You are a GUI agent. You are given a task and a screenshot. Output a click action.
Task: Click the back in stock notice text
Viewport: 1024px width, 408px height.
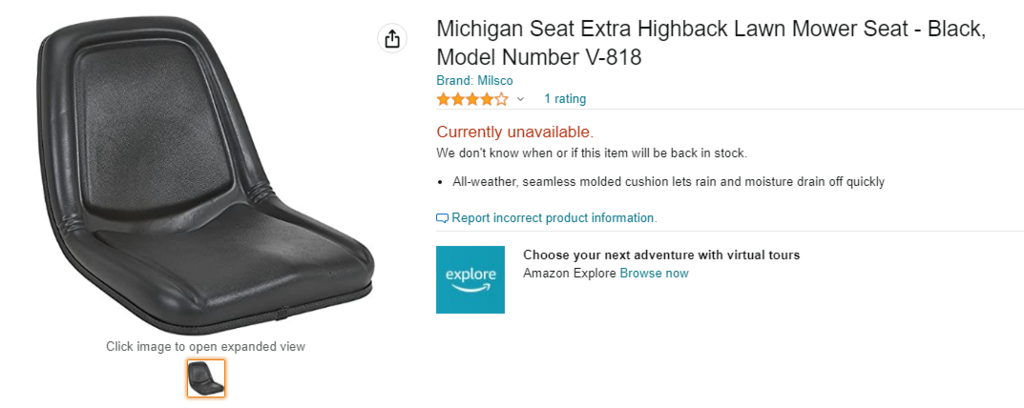coord(591,153)
